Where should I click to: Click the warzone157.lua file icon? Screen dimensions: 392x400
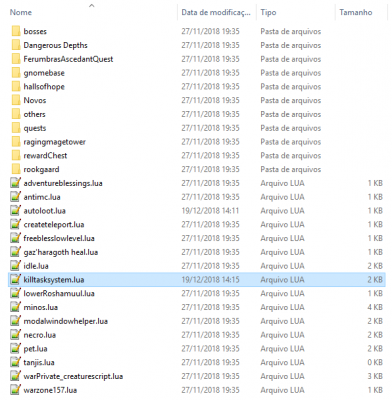pos(15,390)
